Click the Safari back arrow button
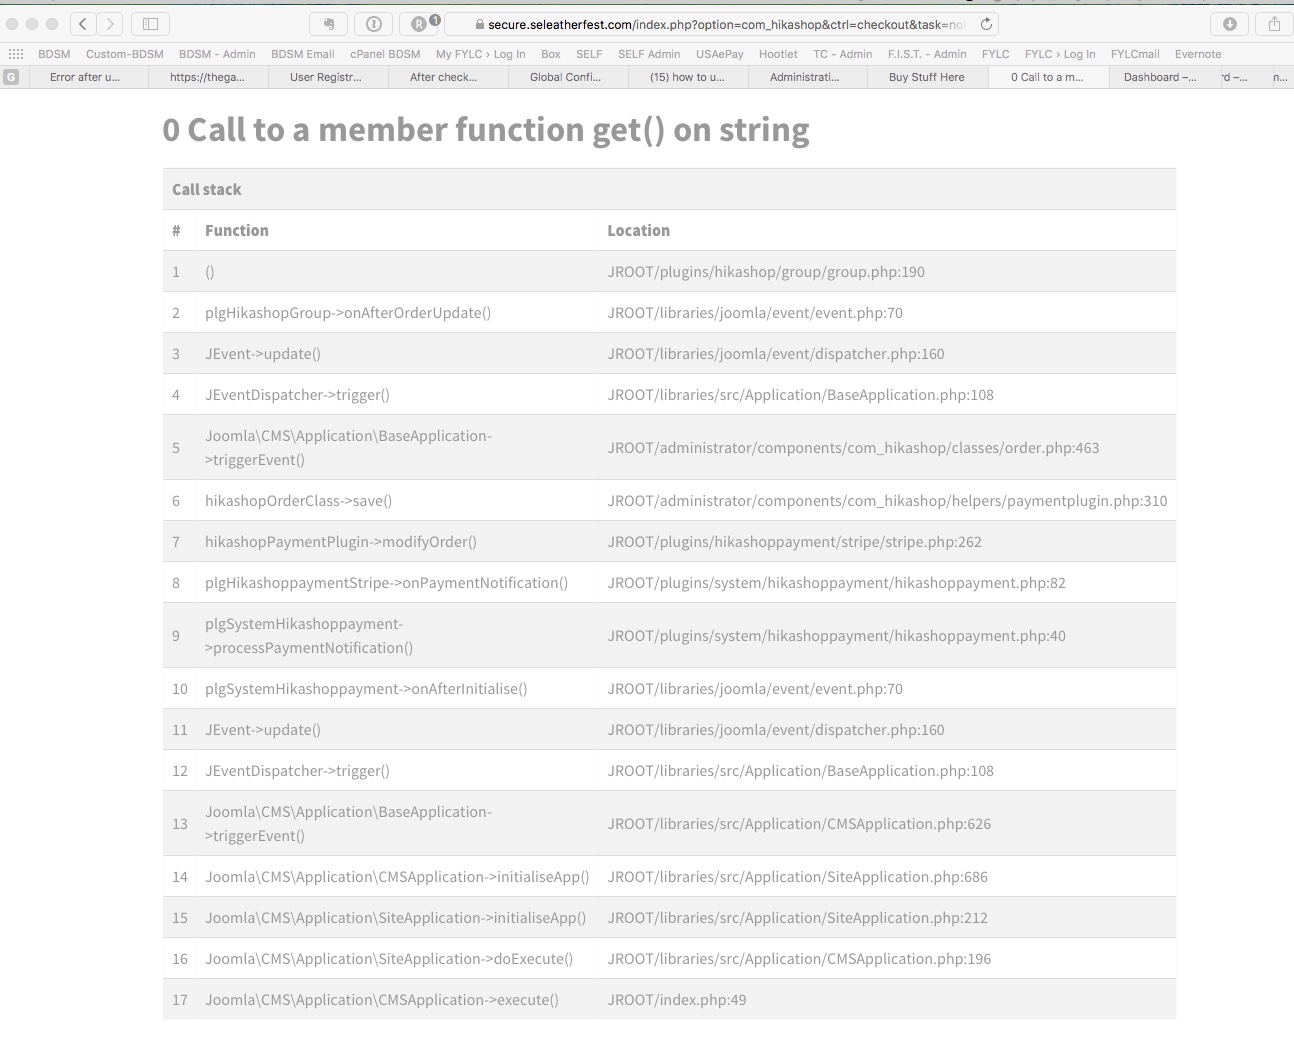Image resolution: width=1294 pixels, height=1044 pixels. [x=84, y=24]
